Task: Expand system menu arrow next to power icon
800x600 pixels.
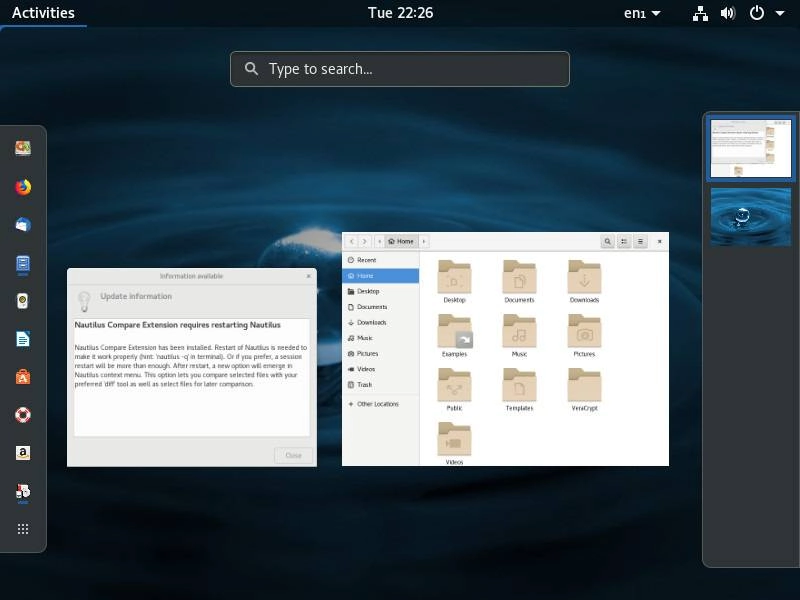Action: 780,13
